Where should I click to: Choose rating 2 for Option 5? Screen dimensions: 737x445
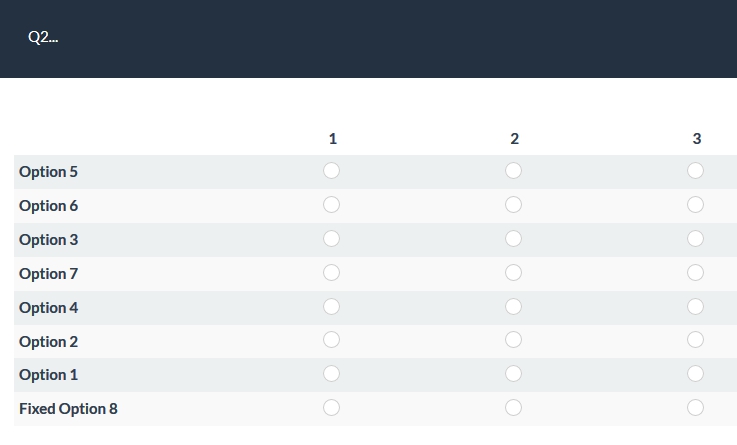514,171
